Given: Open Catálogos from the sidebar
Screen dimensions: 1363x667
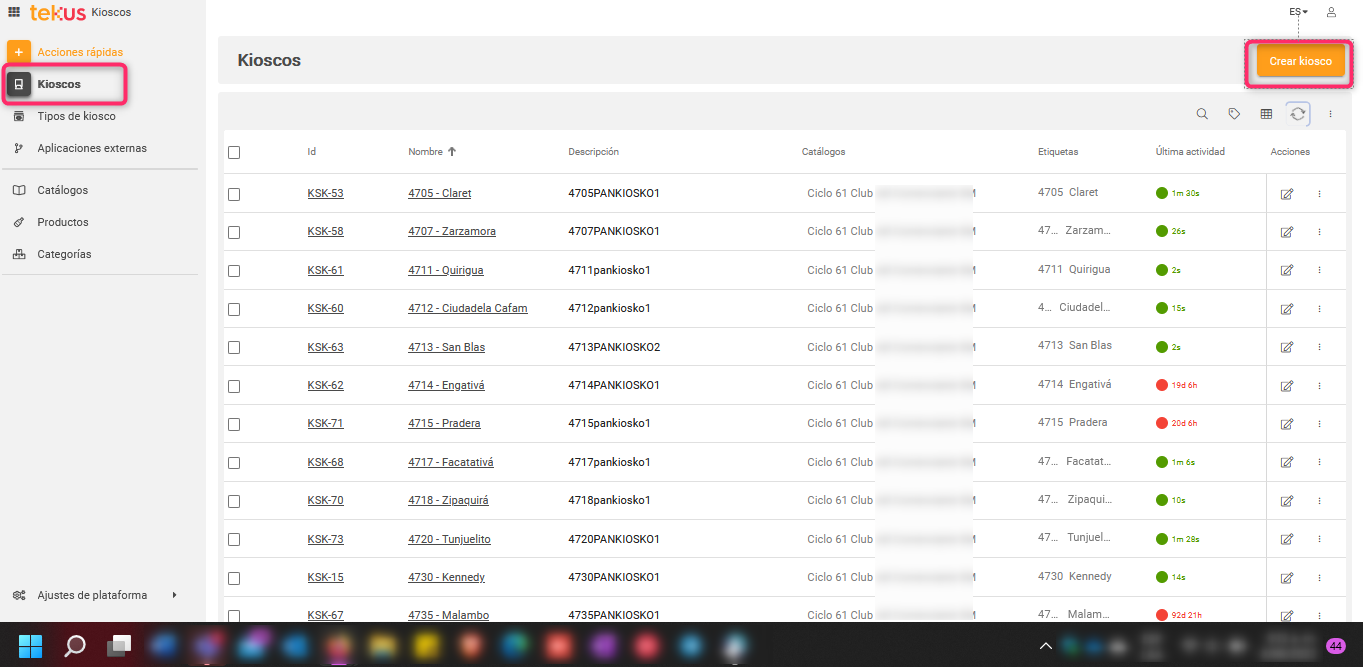Looking at the screenshot, I should 62,190.
